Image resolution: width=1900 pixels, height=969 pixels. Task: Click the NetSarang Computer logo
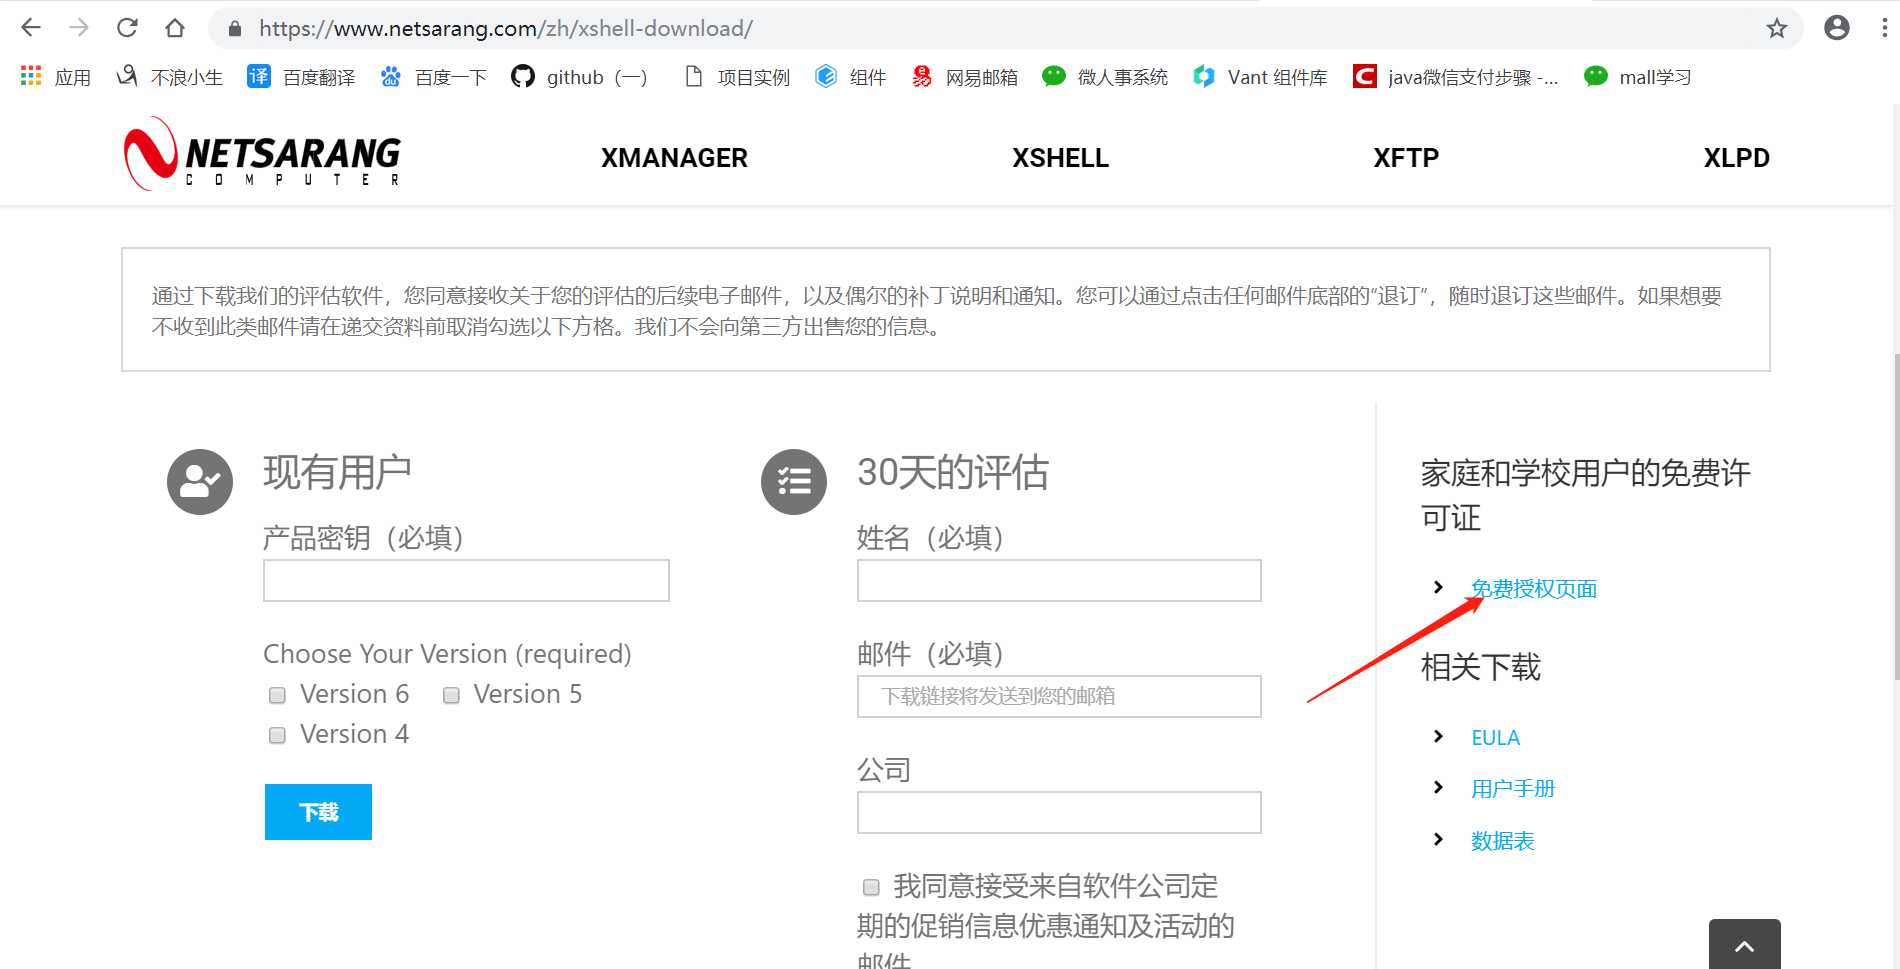click(262, 154)
